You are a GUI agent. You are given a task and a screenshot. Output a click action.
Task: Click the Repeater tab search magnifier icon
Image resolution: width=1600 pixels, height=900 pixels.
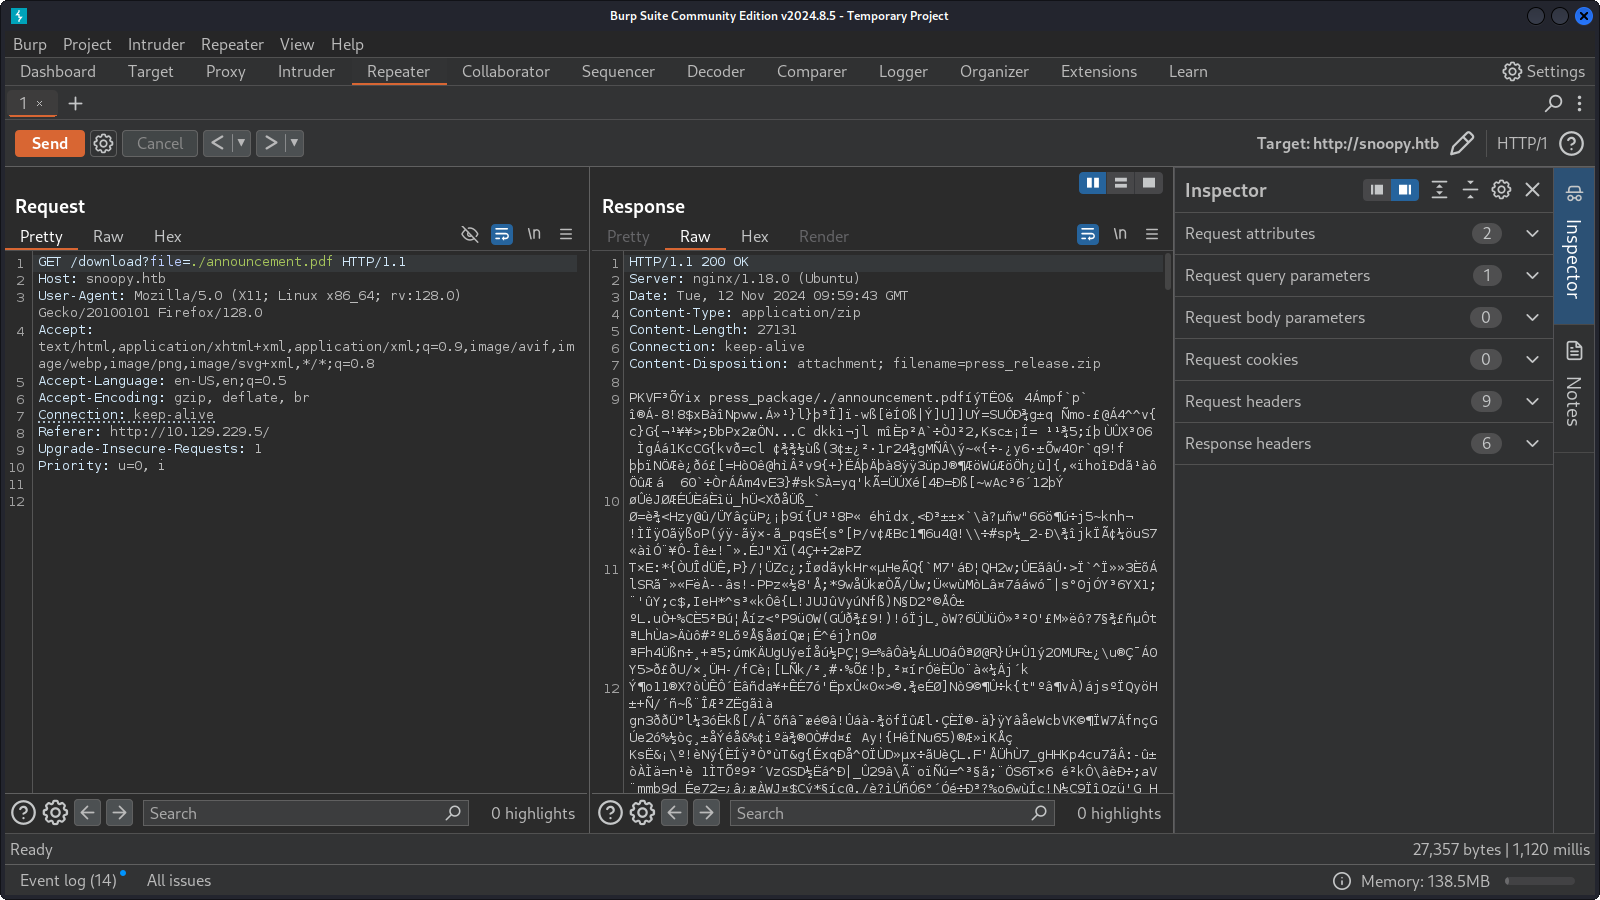(x=1553, y=103)
